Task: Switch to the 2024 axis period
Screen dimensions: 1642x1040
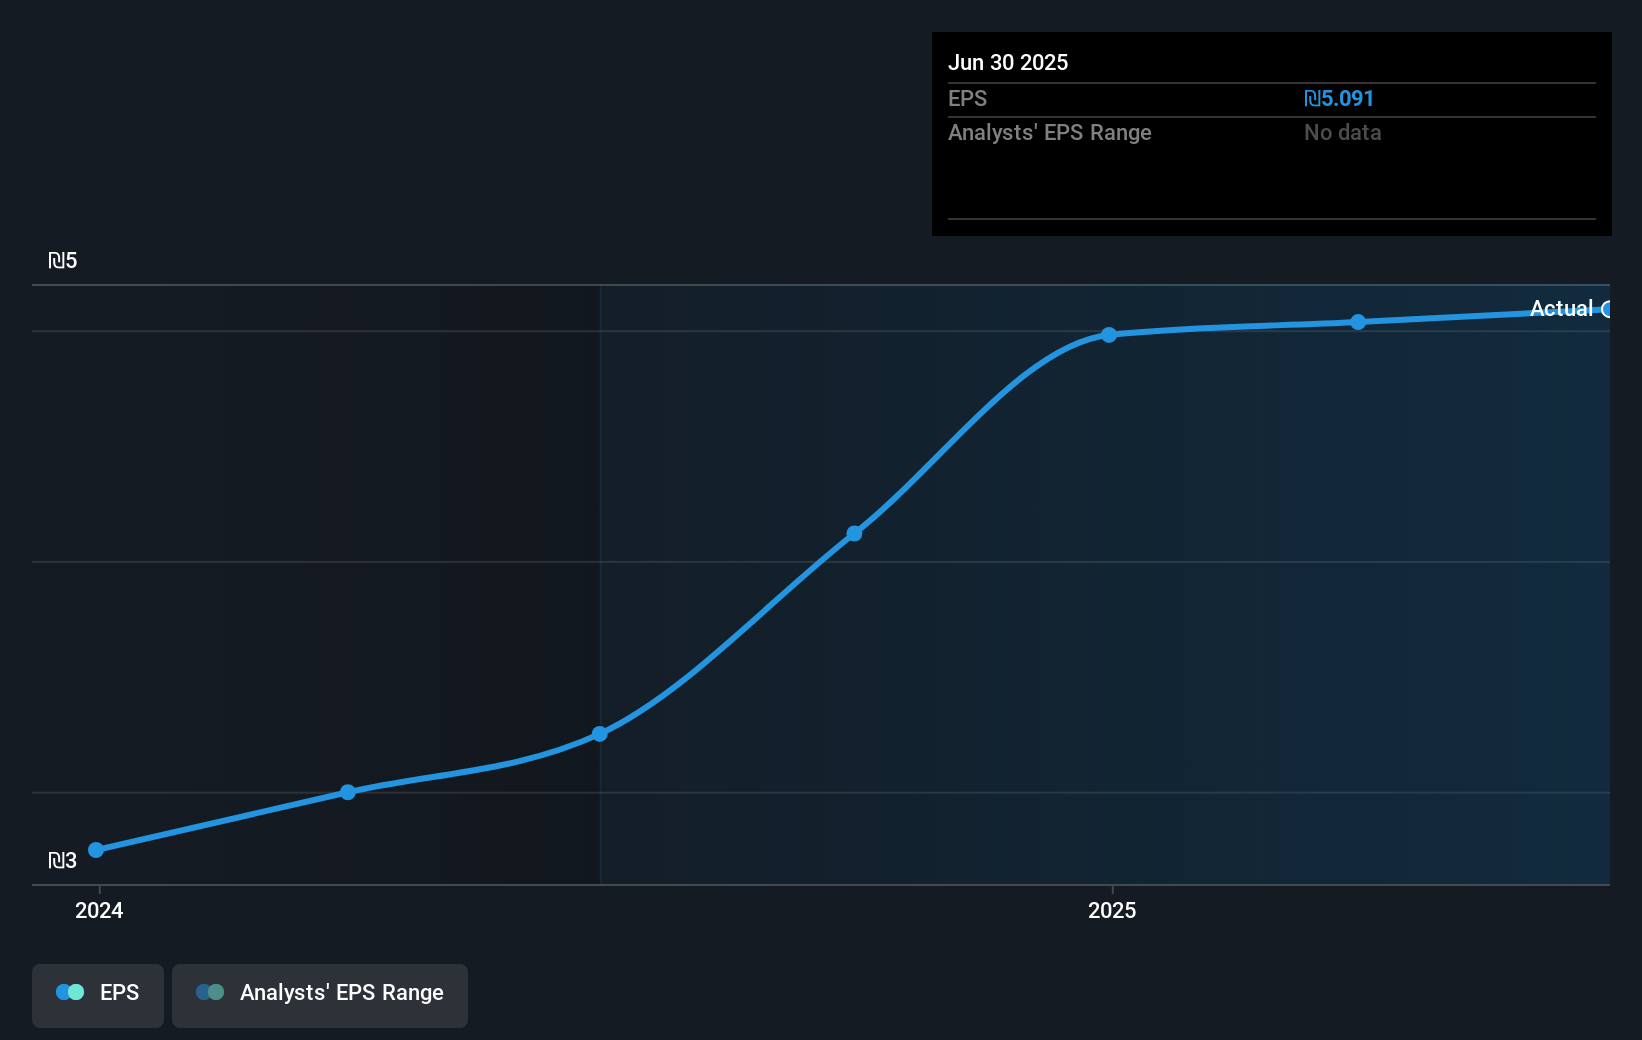Action: click(98, 910)
